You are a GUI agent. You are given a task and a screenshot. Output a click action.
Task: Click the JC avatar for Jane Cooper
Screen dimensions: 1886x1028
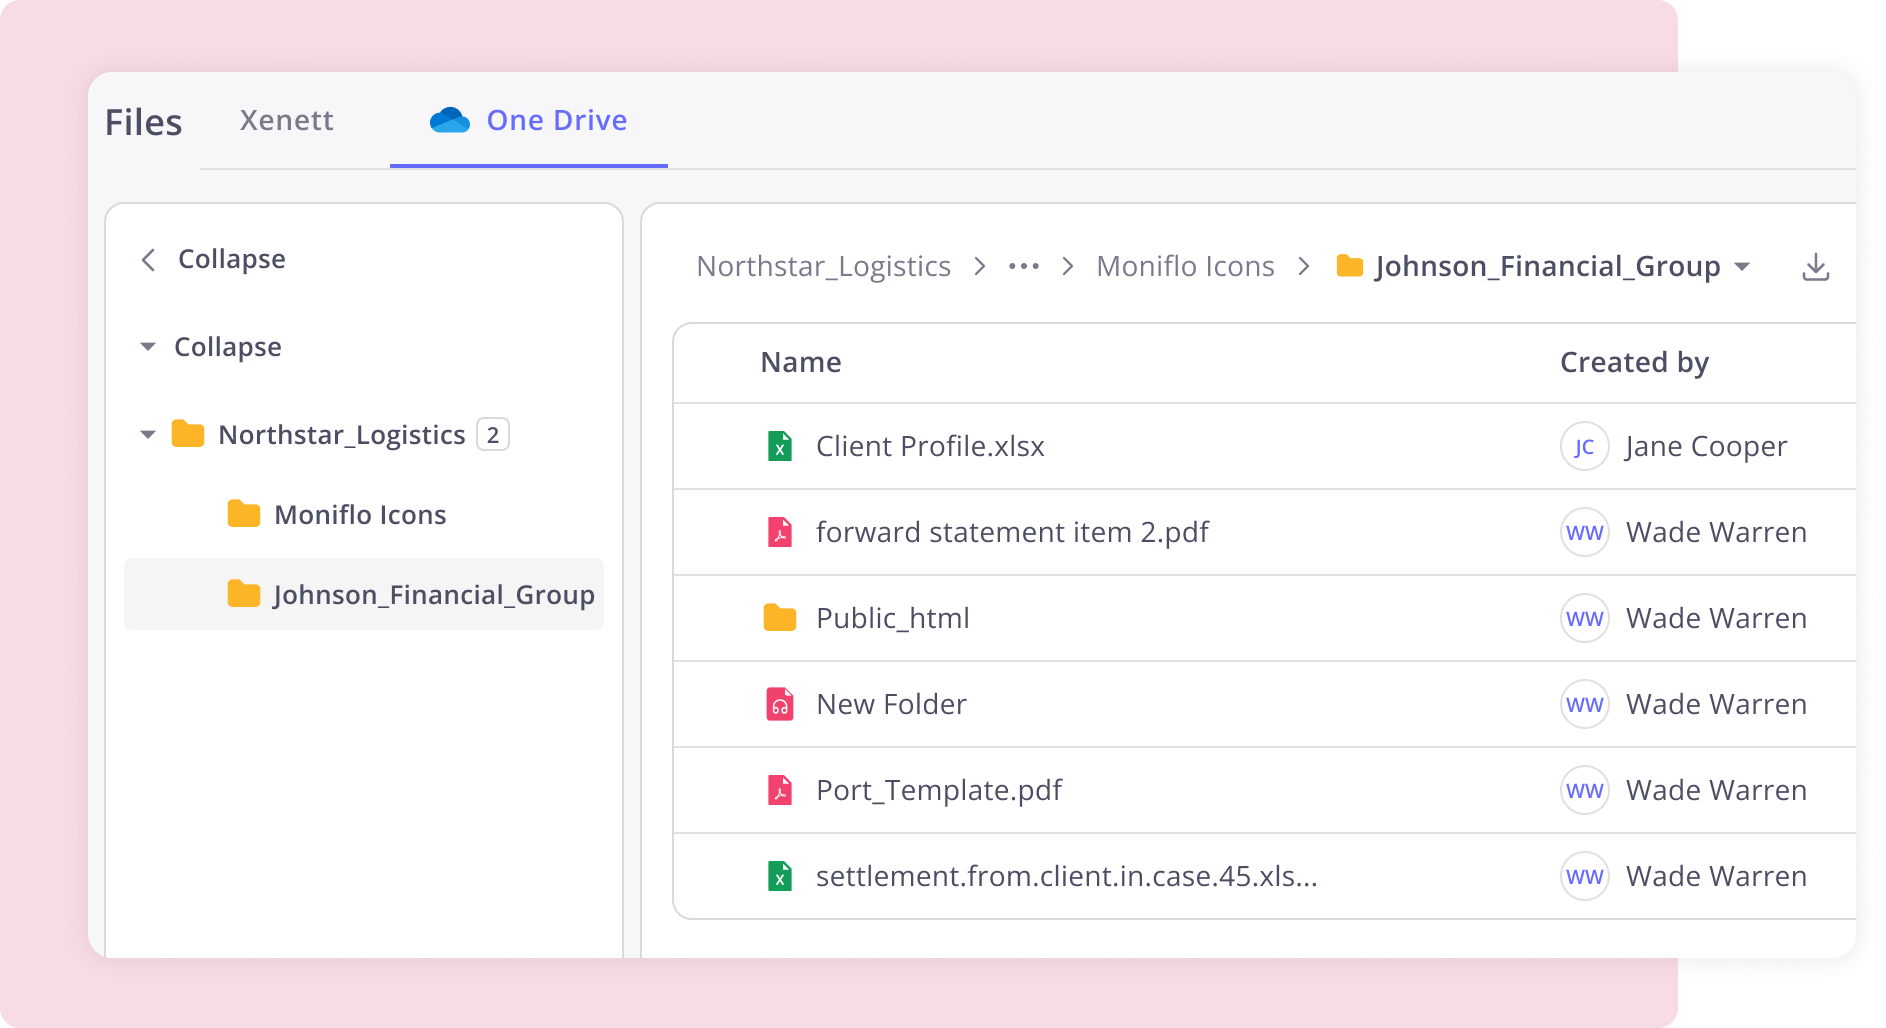click(1585, 446)
